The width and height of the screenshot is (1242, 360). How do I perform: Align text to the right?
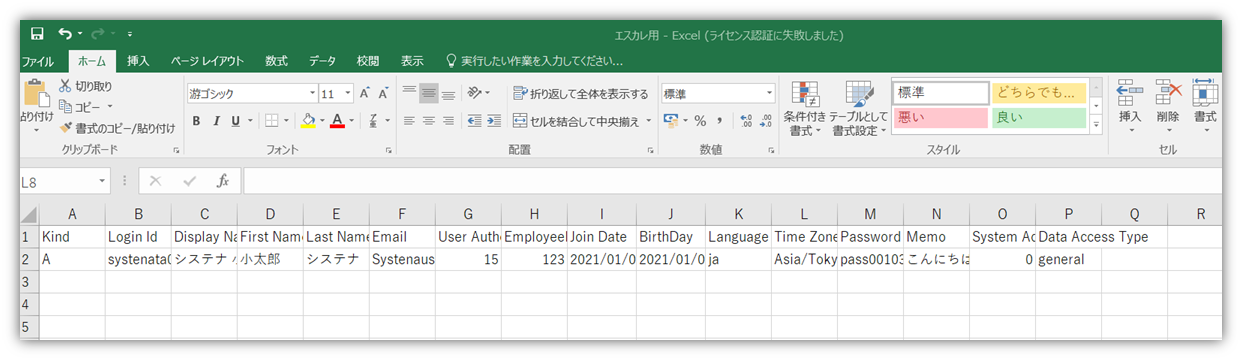click(x=449, y=121)
